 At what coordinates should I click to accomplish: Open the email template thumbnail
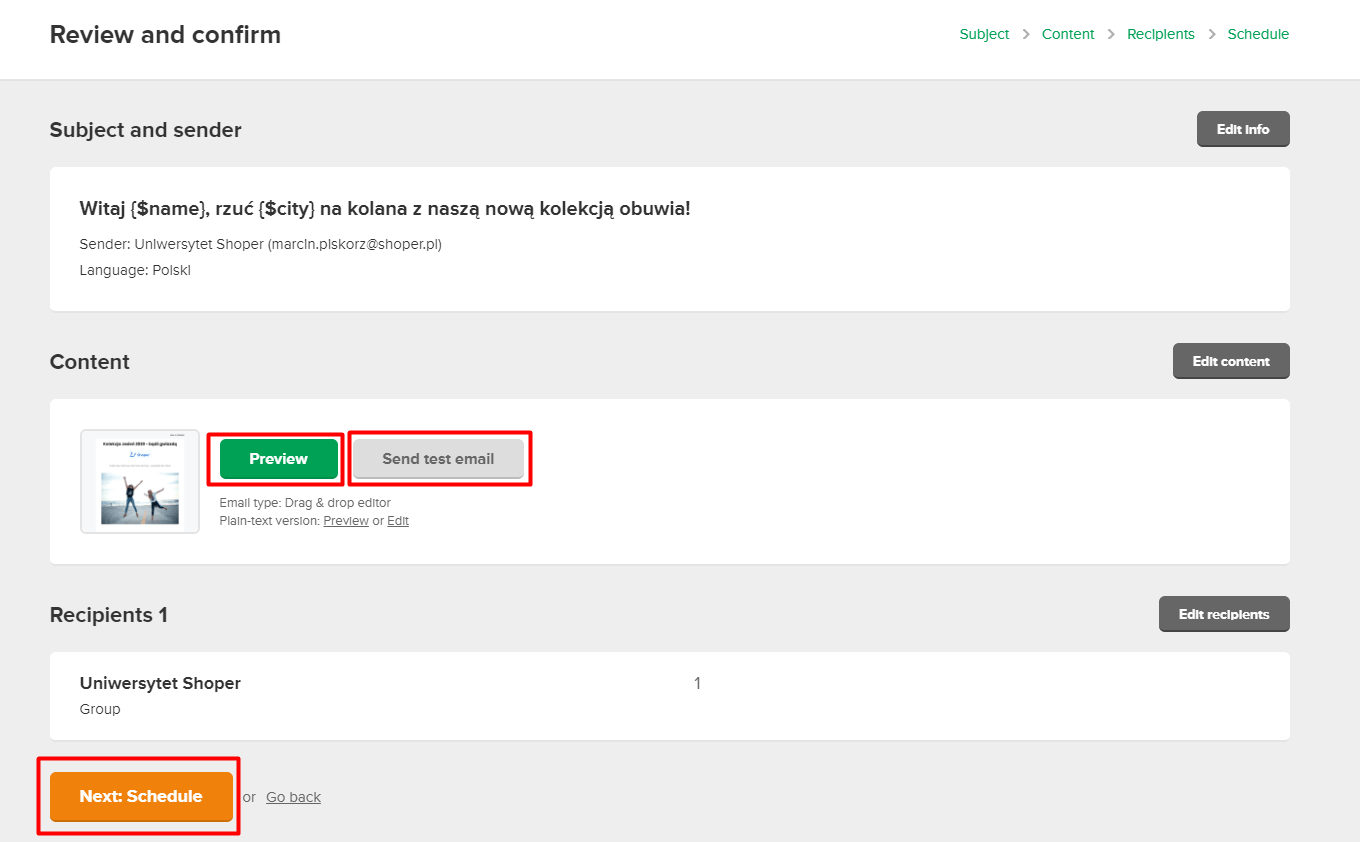tap(140, 482)
